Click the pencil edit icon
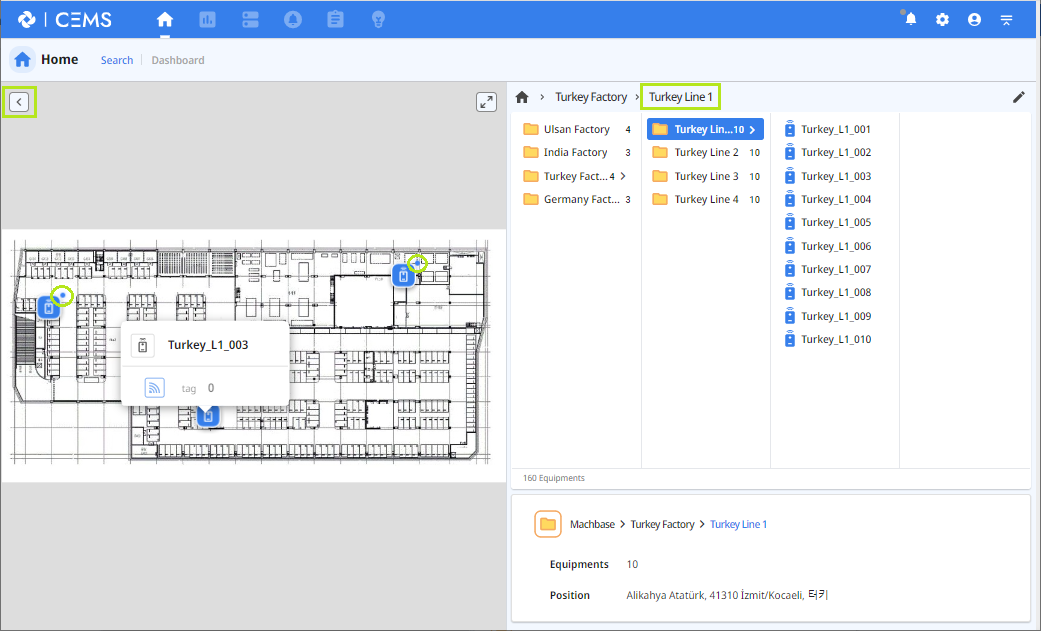Viewport: 1041px width, 631px height. (x=1019, y=97)
